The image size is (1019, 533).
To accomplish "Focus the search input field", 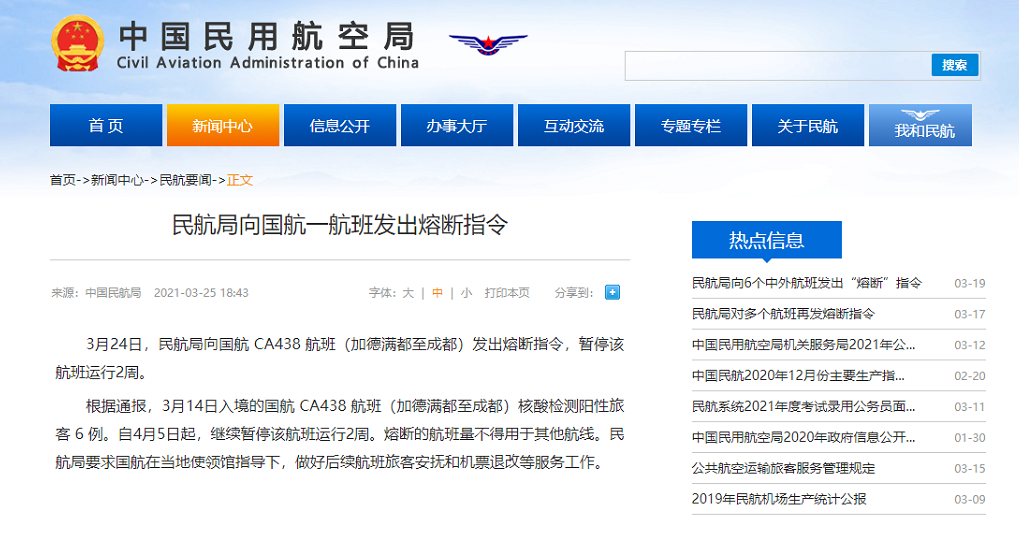I will click(x=777, y=66).
